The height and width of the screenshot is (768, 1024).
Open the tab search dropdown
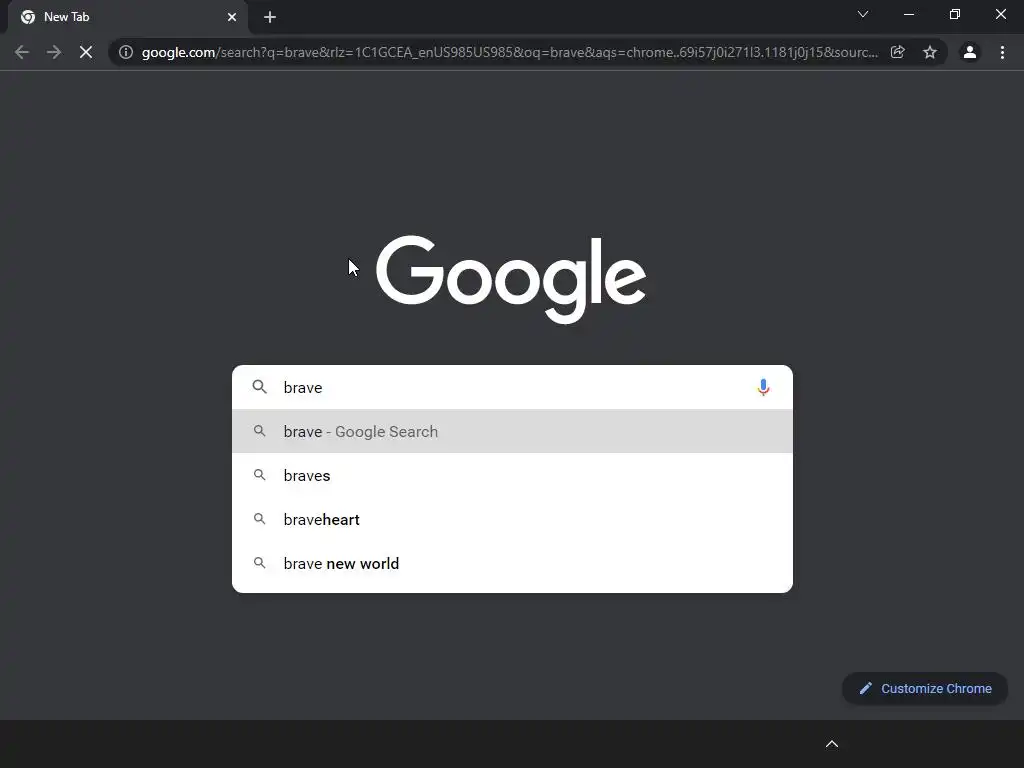coord(863,14)
